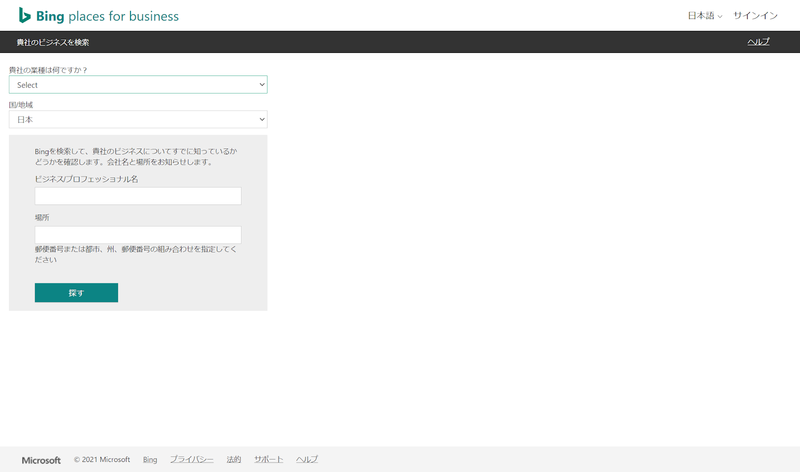Click the 場所 input field
The width and height of the screenshot is (800, 472).
138,235
